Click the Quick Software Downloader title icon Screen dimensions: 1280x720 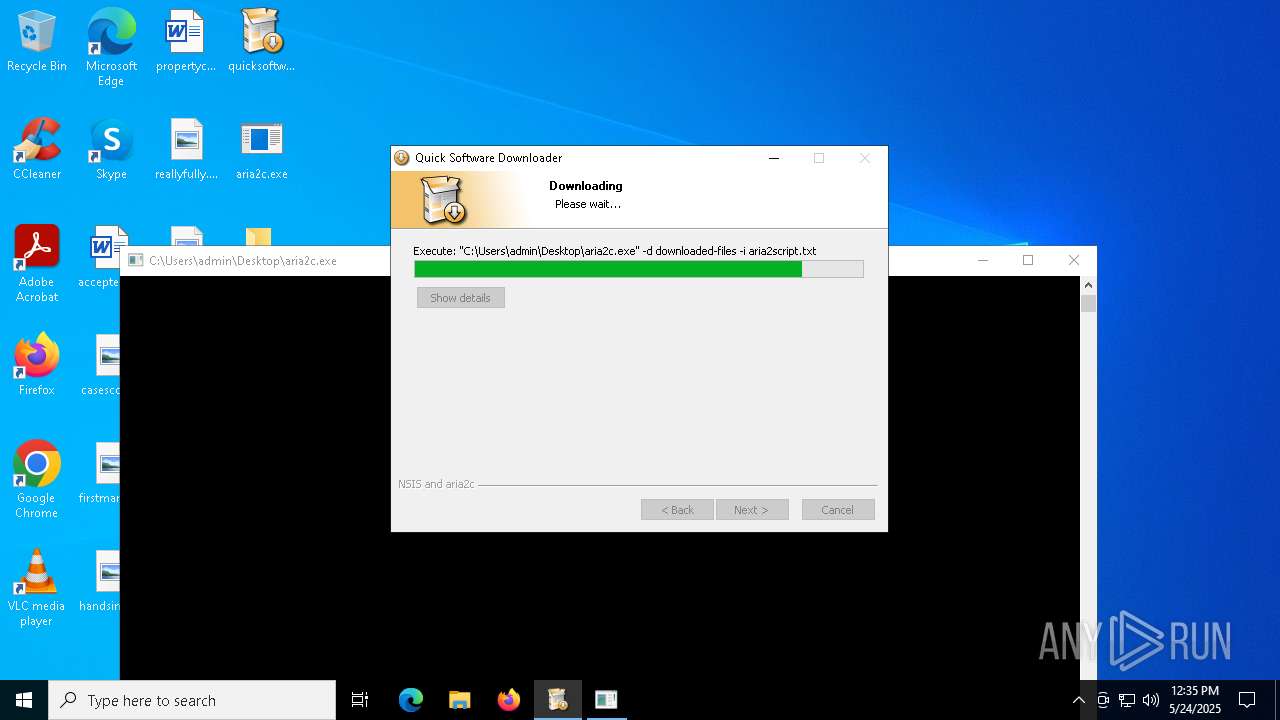click(402, 158)
